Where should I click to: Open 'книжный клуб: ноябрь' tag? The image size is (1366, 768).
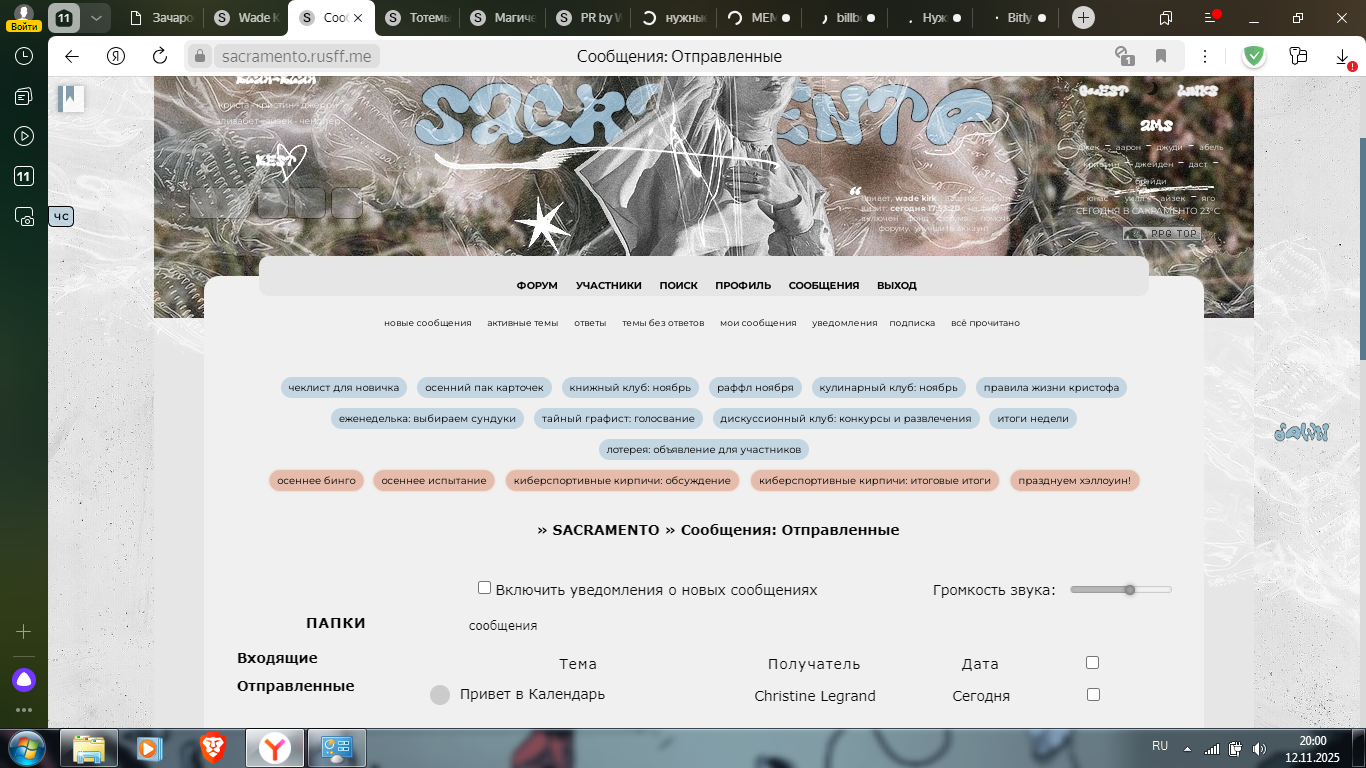(x=631, y=387)
